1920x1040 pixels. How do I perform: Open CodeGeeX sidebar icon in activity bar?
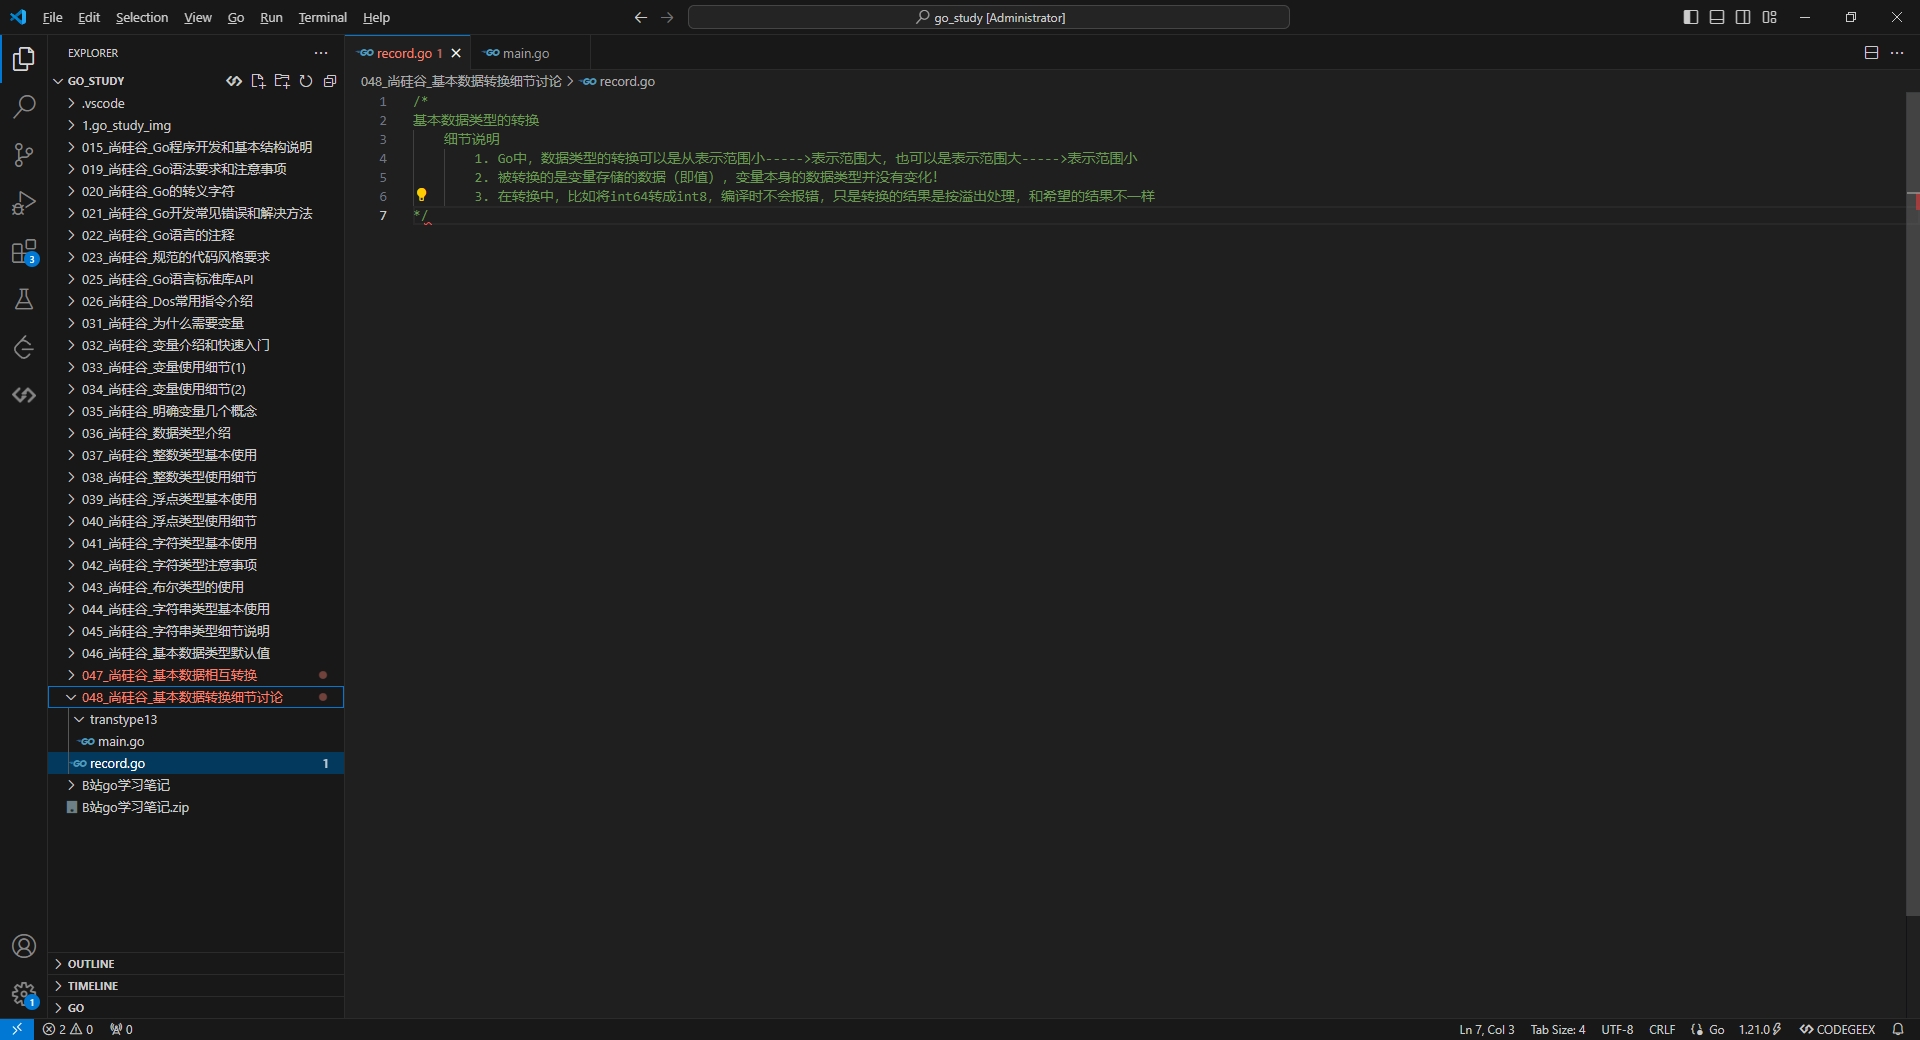tap(24, 396)
